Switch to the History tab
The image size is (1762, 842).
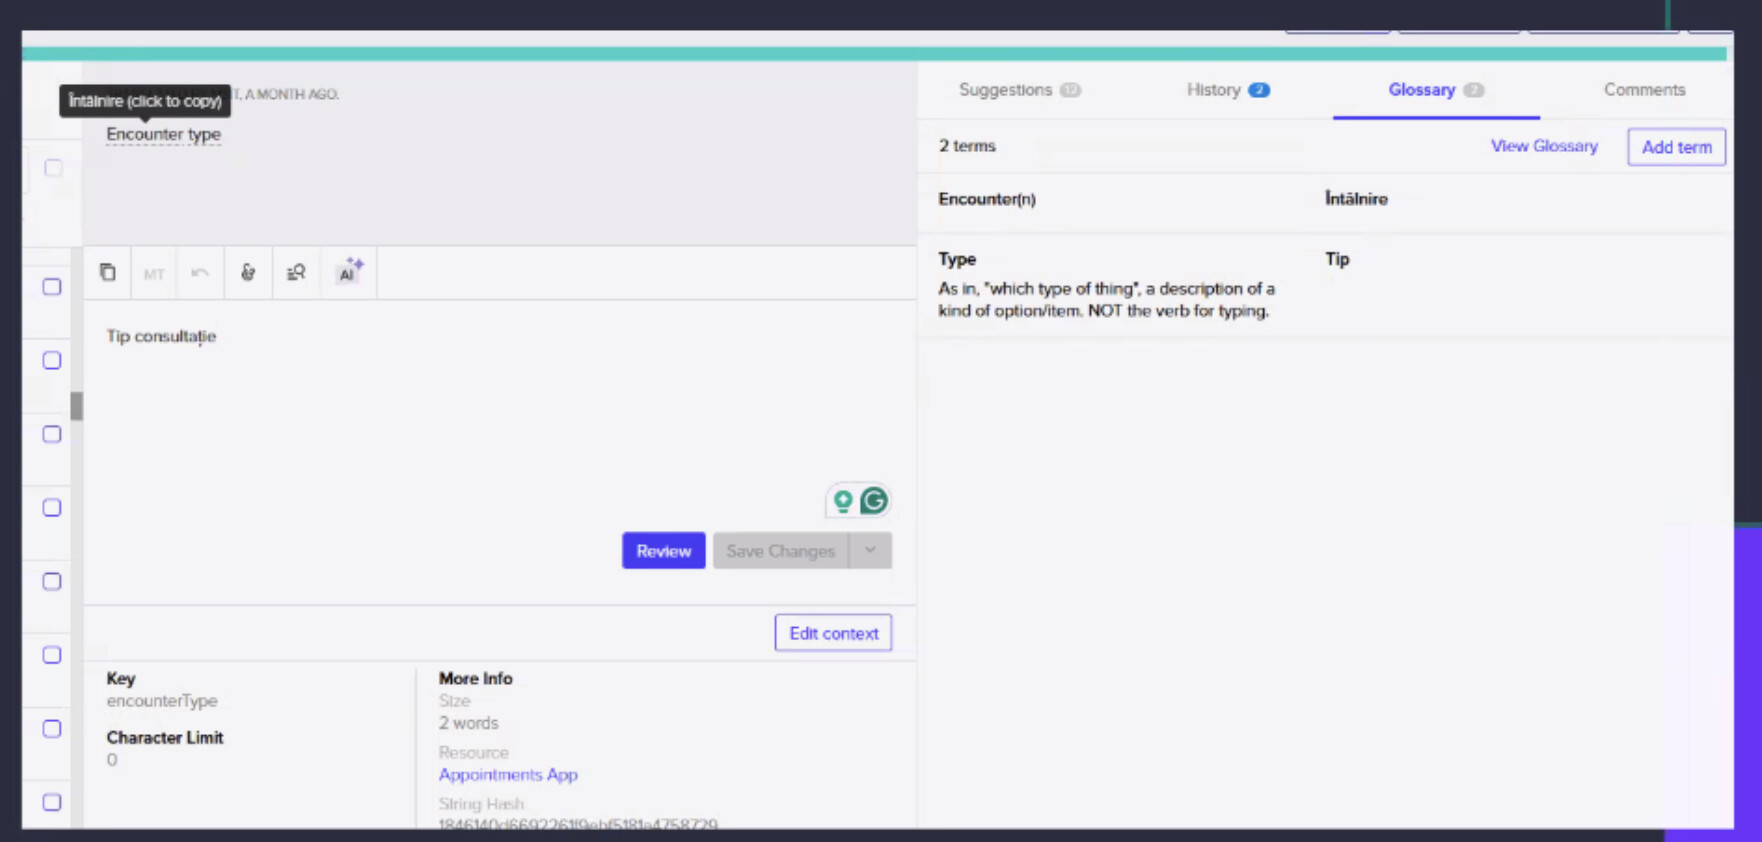pyautogui.click(x=1227, y=90)
